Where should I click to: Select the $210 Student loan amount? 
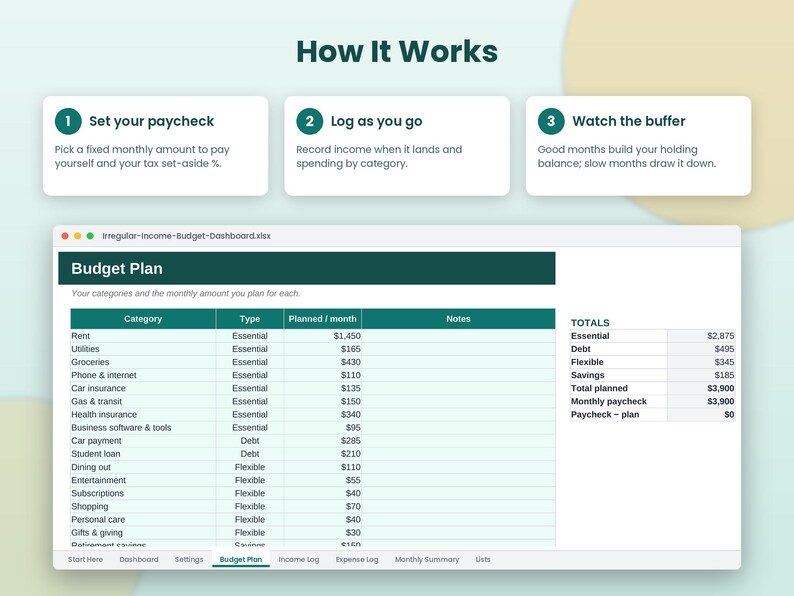point(323,454)
